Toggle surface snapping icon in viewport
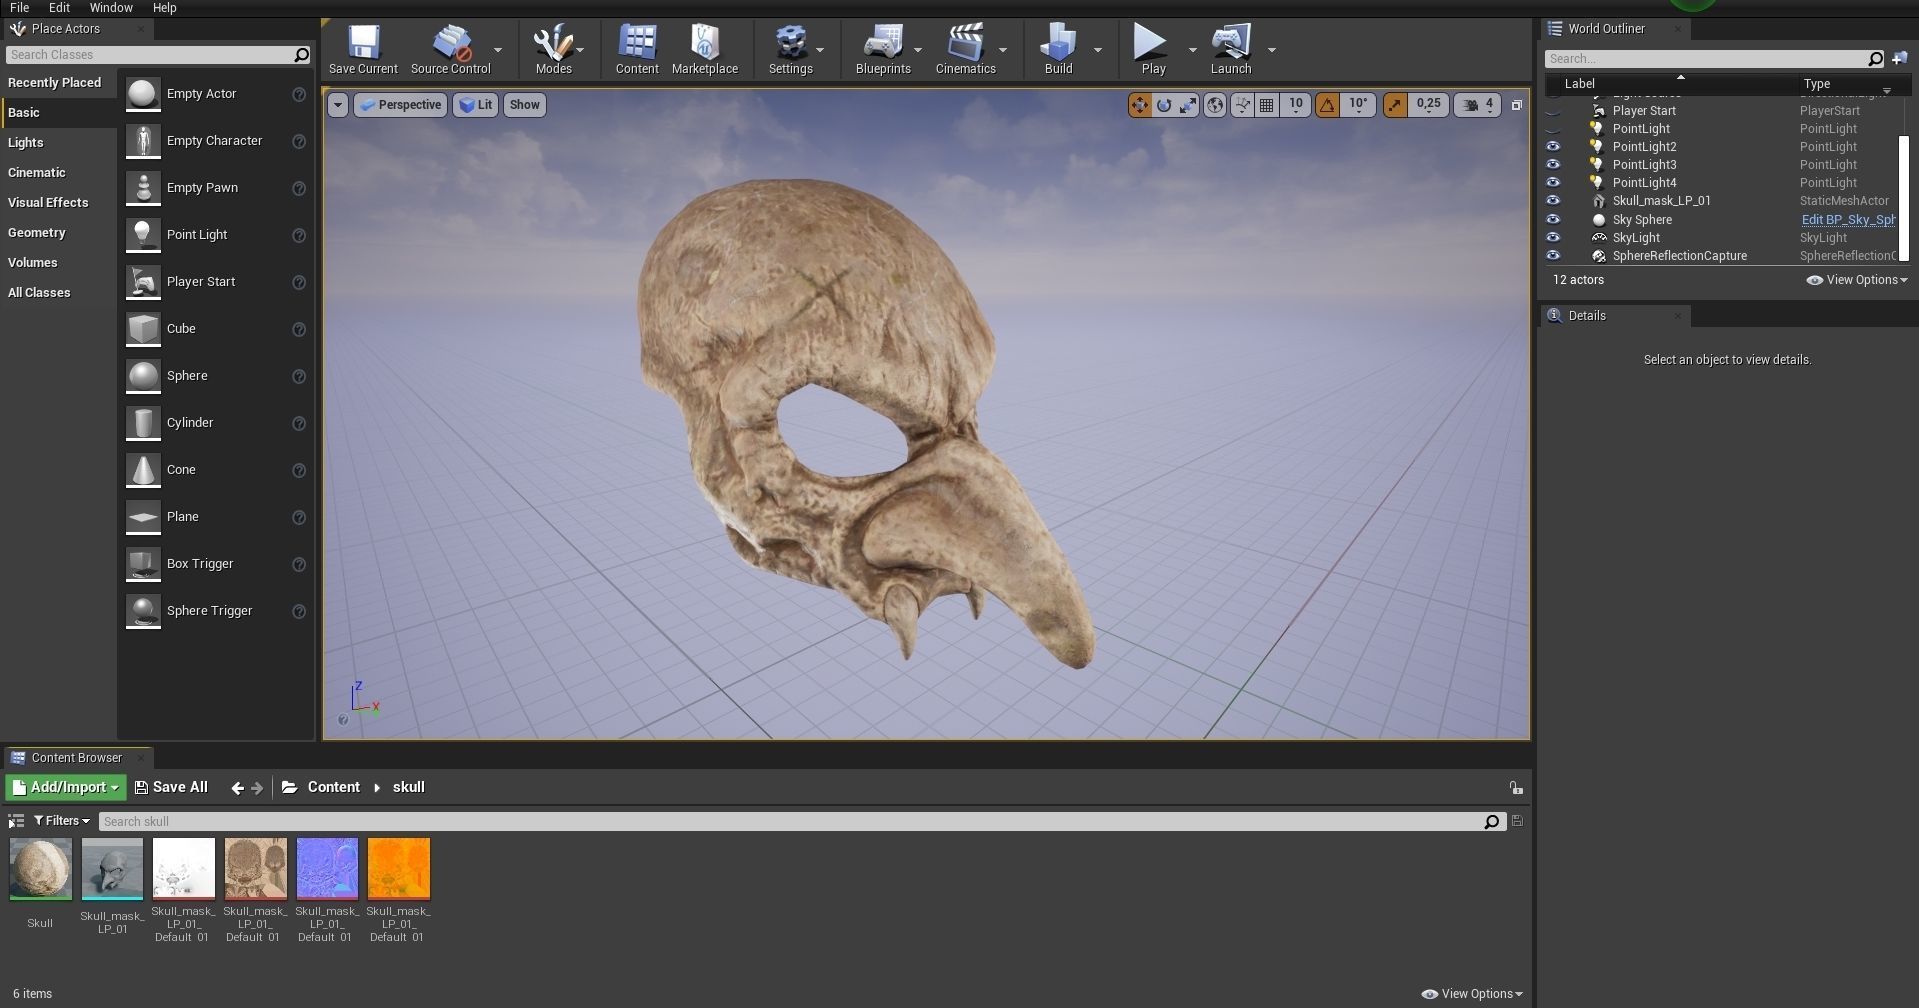Image resolution: width=1919 pixels, height=1008 pixels. pyautogui.click(x=1242, y=105)
